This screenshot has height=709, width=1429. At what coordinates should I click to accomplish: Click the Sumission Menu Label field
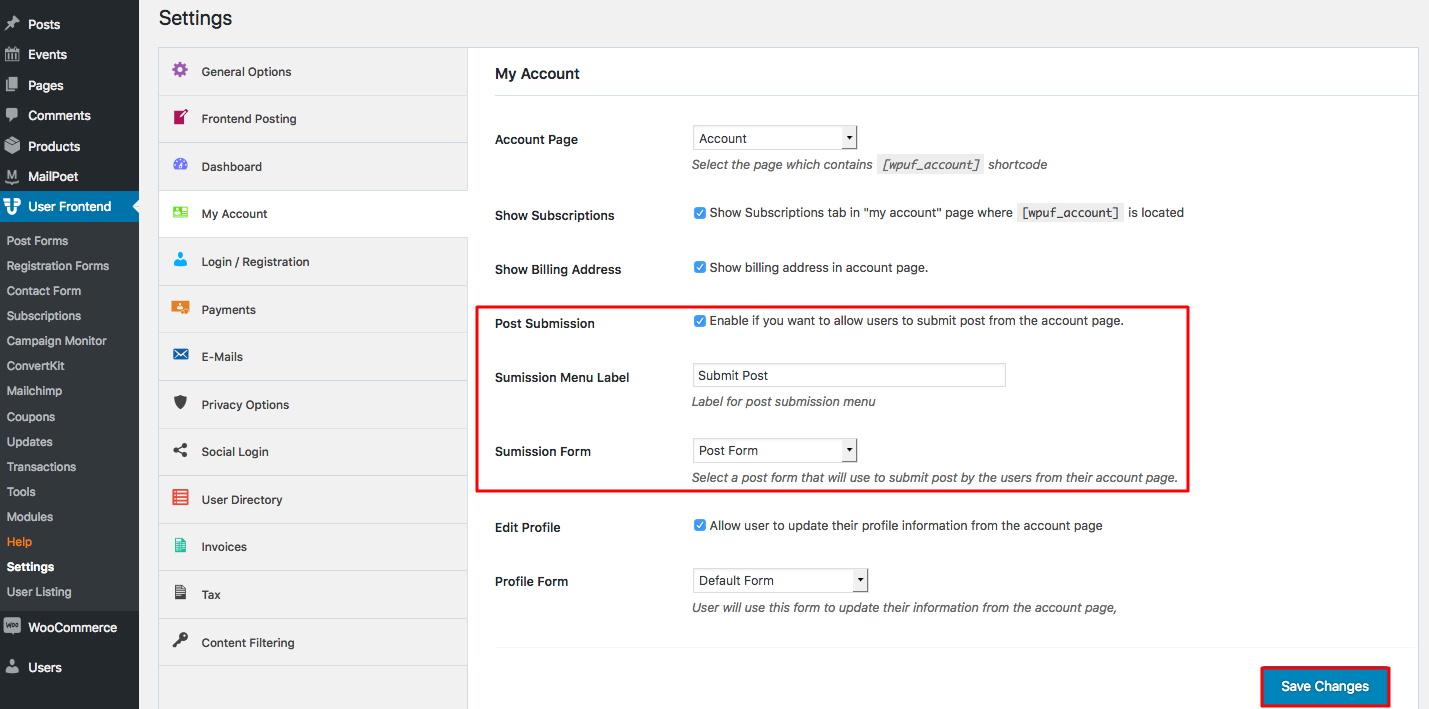tap(849, 375)
